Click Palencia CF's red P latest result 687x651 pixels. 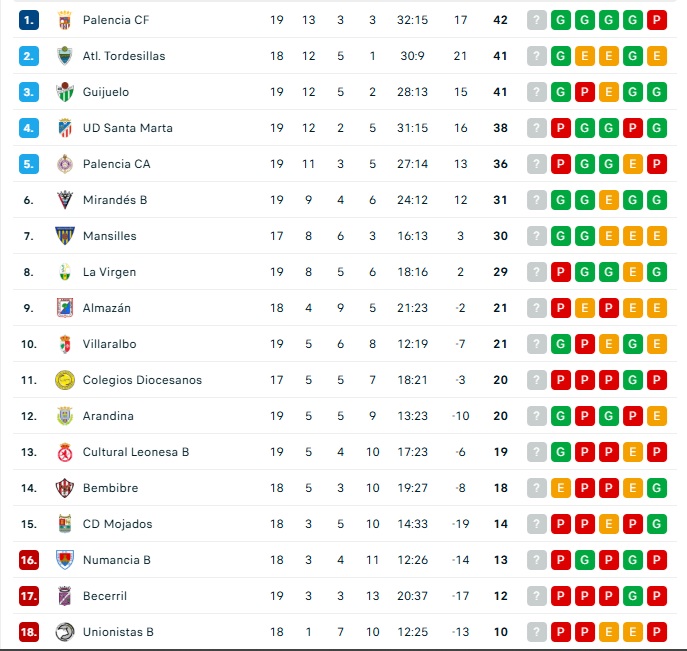point(657,20)
